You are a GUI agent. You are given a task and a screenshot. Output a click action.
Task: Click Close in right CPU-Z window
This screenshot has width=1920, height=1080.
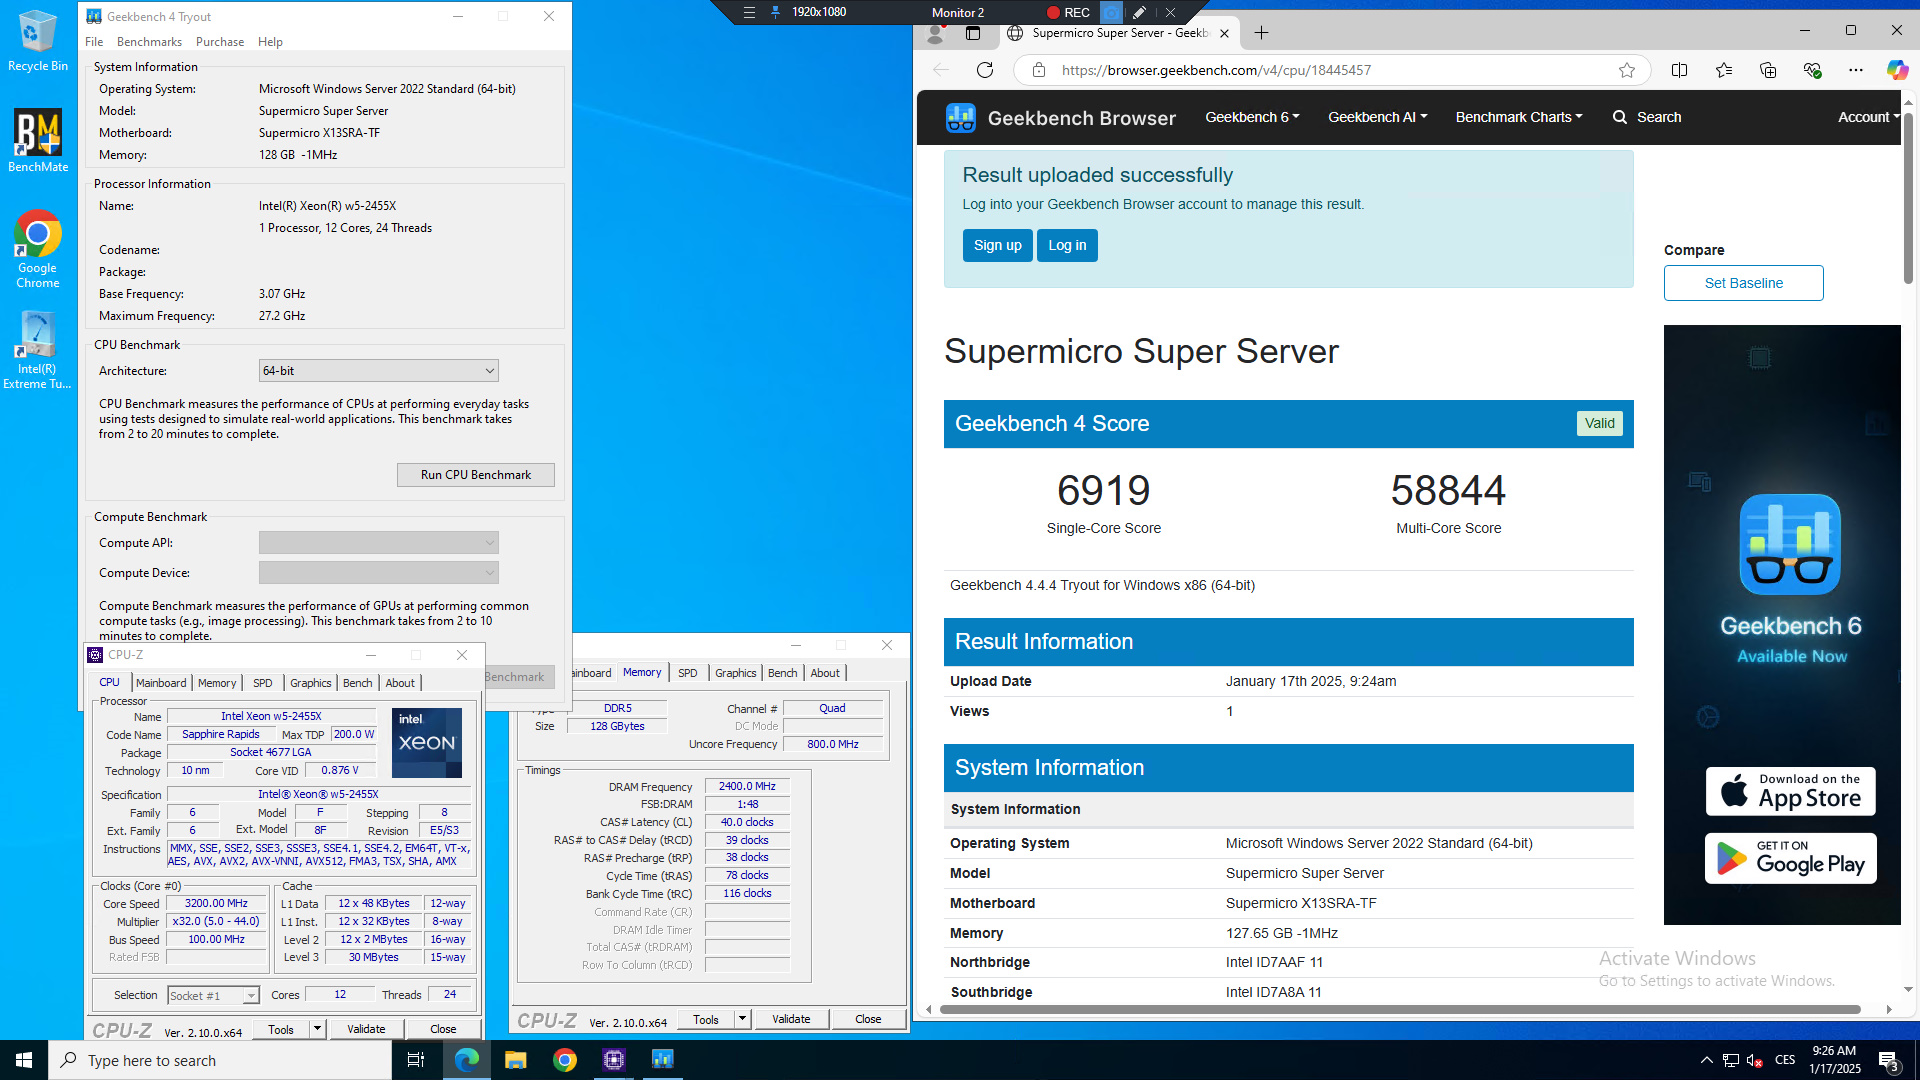(868, 1019)
